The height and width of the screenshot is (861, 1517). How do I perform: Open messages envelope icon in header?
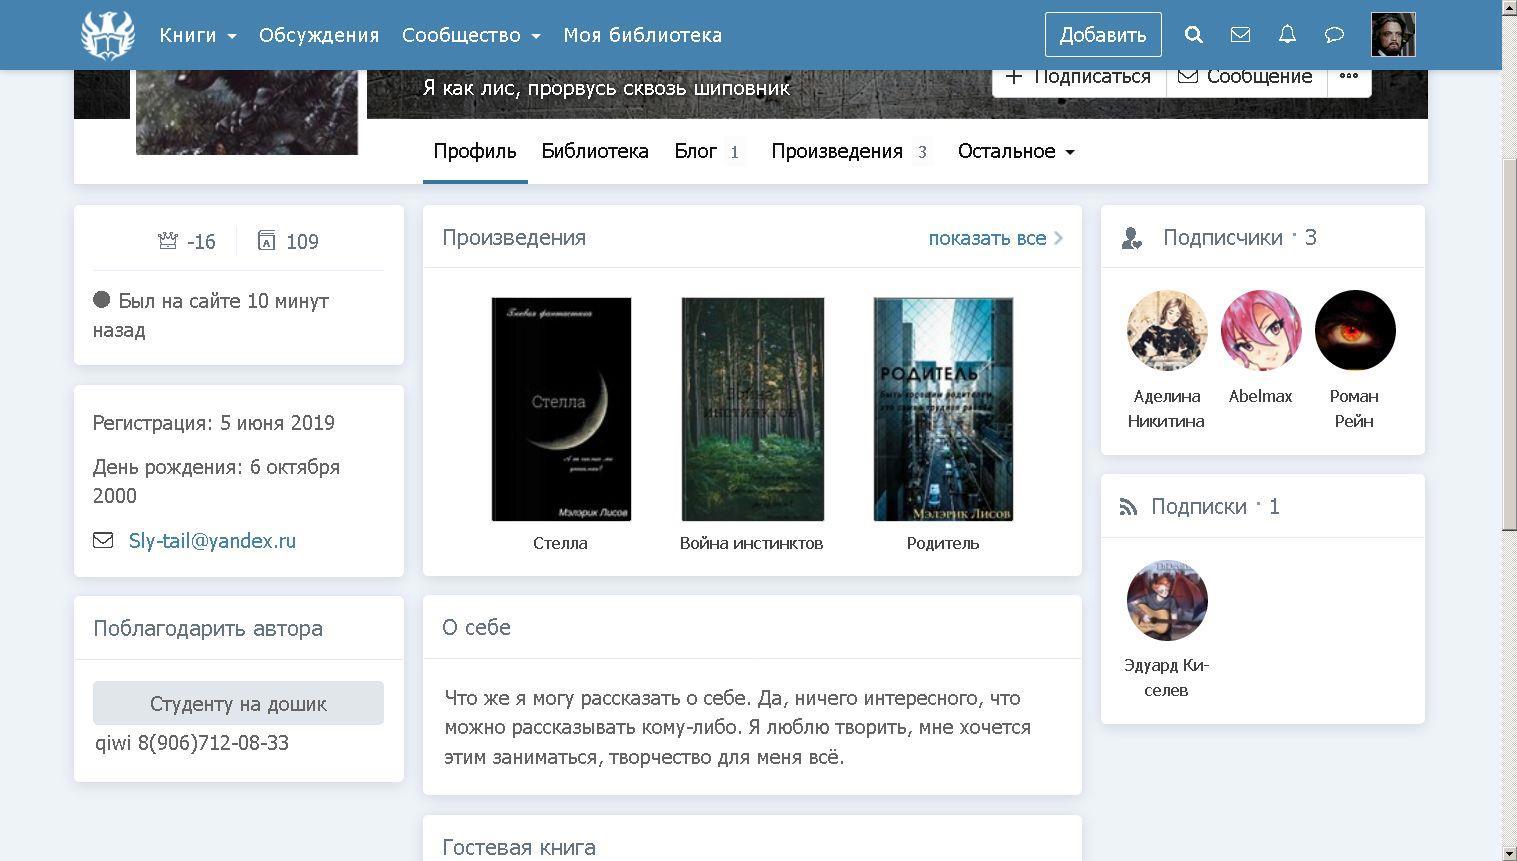tap(1240, 35)
